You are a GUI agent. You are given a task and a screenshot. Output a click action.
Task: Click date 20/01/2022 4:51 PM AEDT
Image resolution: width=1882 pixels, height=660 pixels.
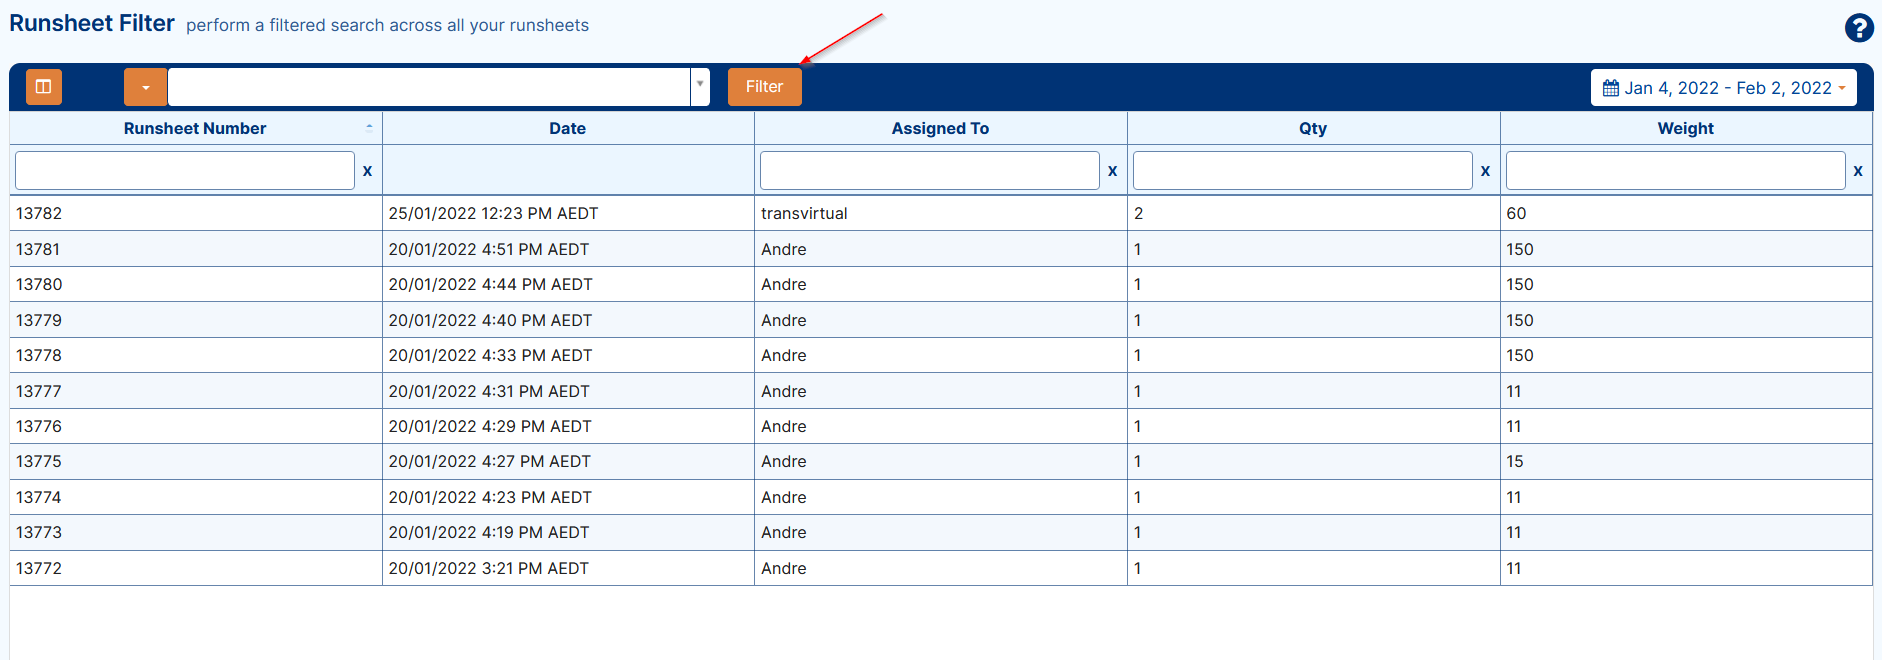point(489,249)
